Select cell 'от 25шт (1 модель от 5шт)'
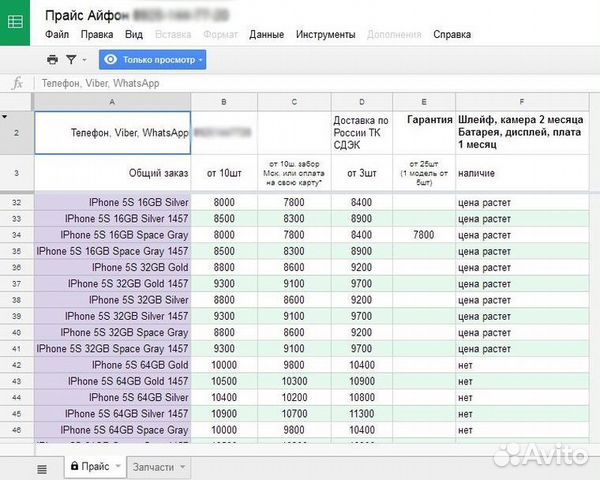This screenshot has width=600, height=480. (424, 173)
